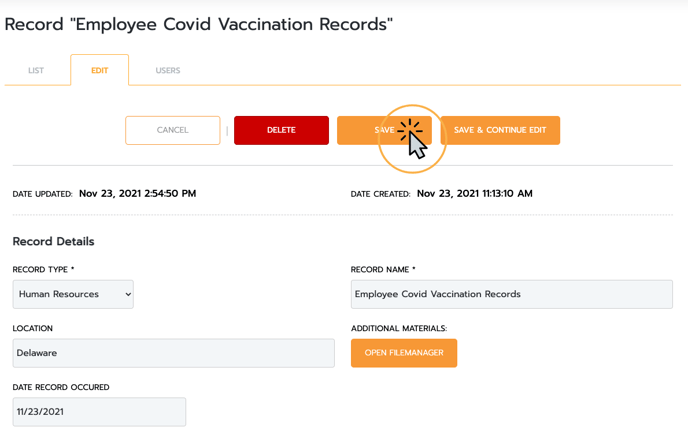Click the OPEN FILEMANAGER button
This screenshot has height=431, width=688.
click(404, 353)
